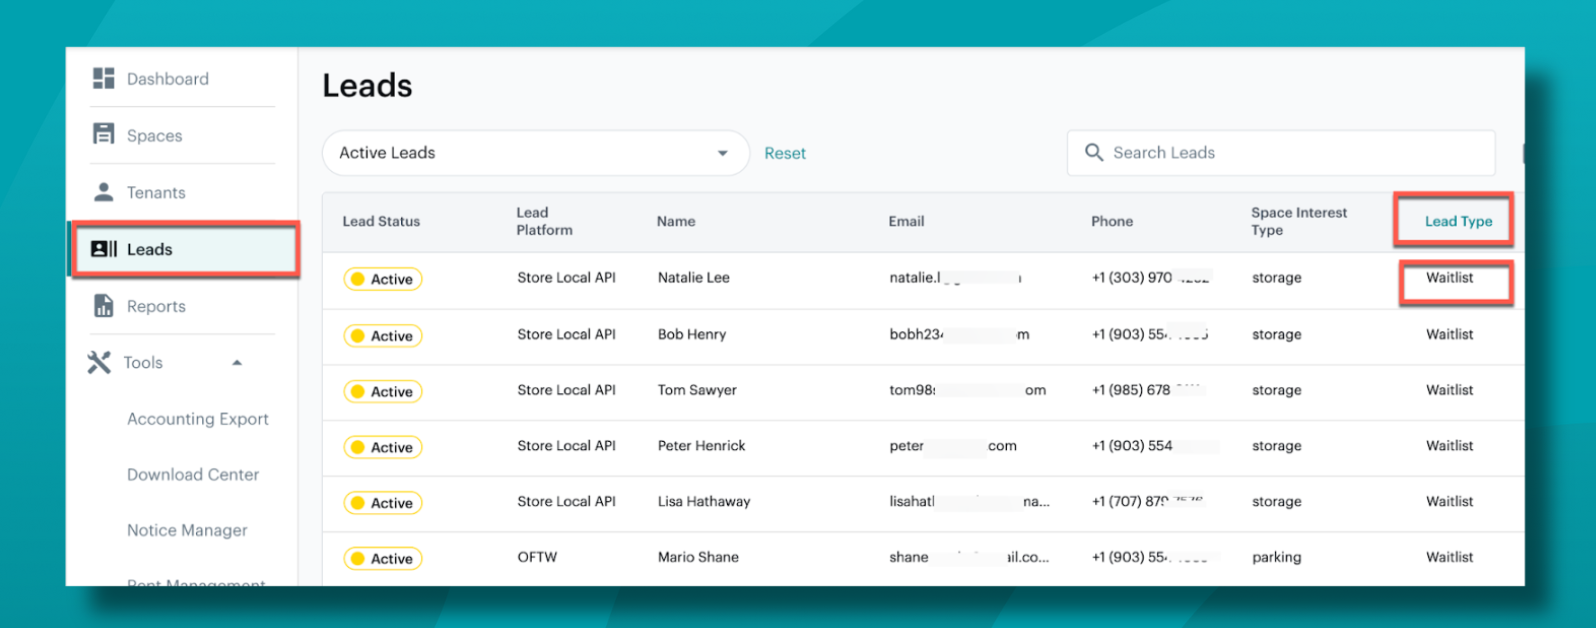Screen dimensions: 1596x628
Task: Click the Tools wrench icon
Action: (99, 362)
